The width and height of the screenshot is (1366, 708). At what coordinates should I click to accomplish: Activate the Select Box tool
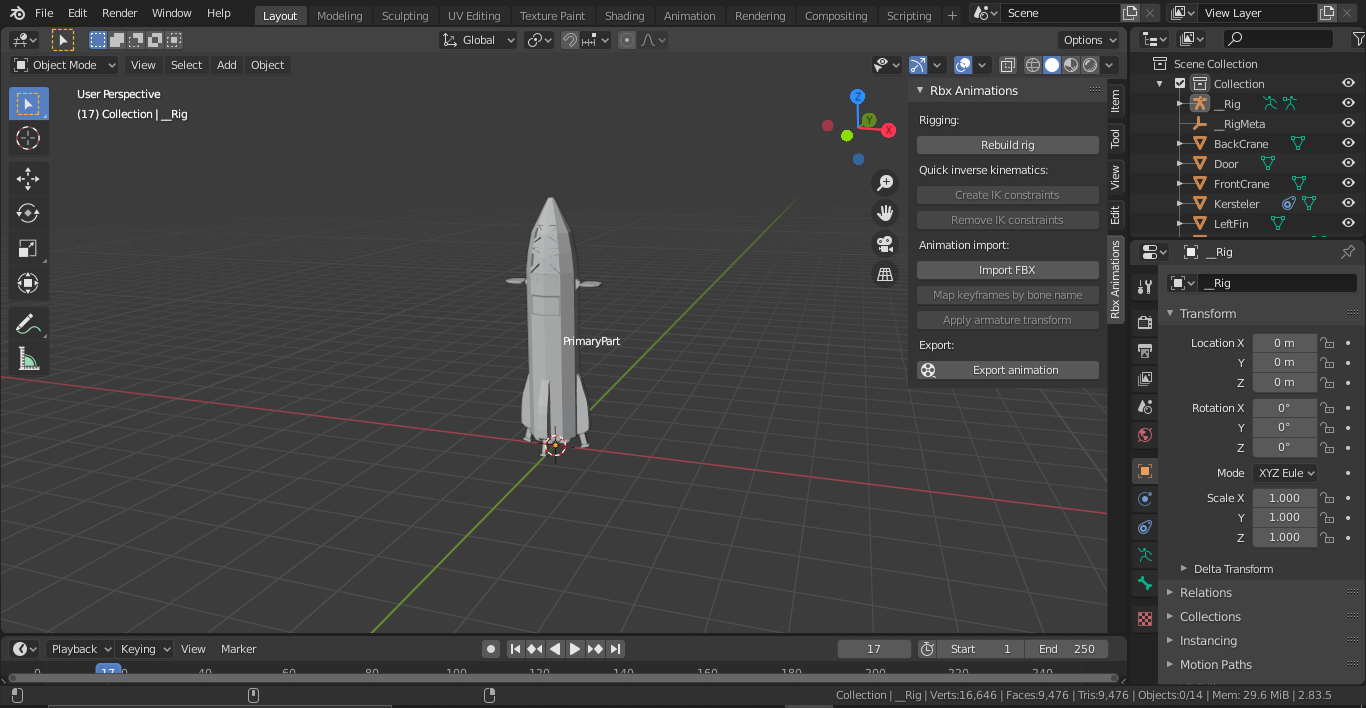pos(28,104)
